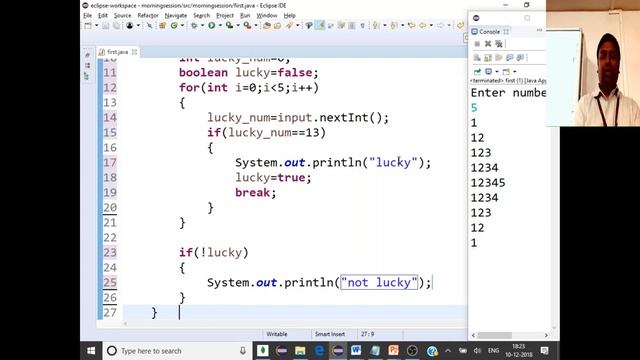Open the Project menu
640x360 pixels.
pyautogui.click(x=225, y=16)
